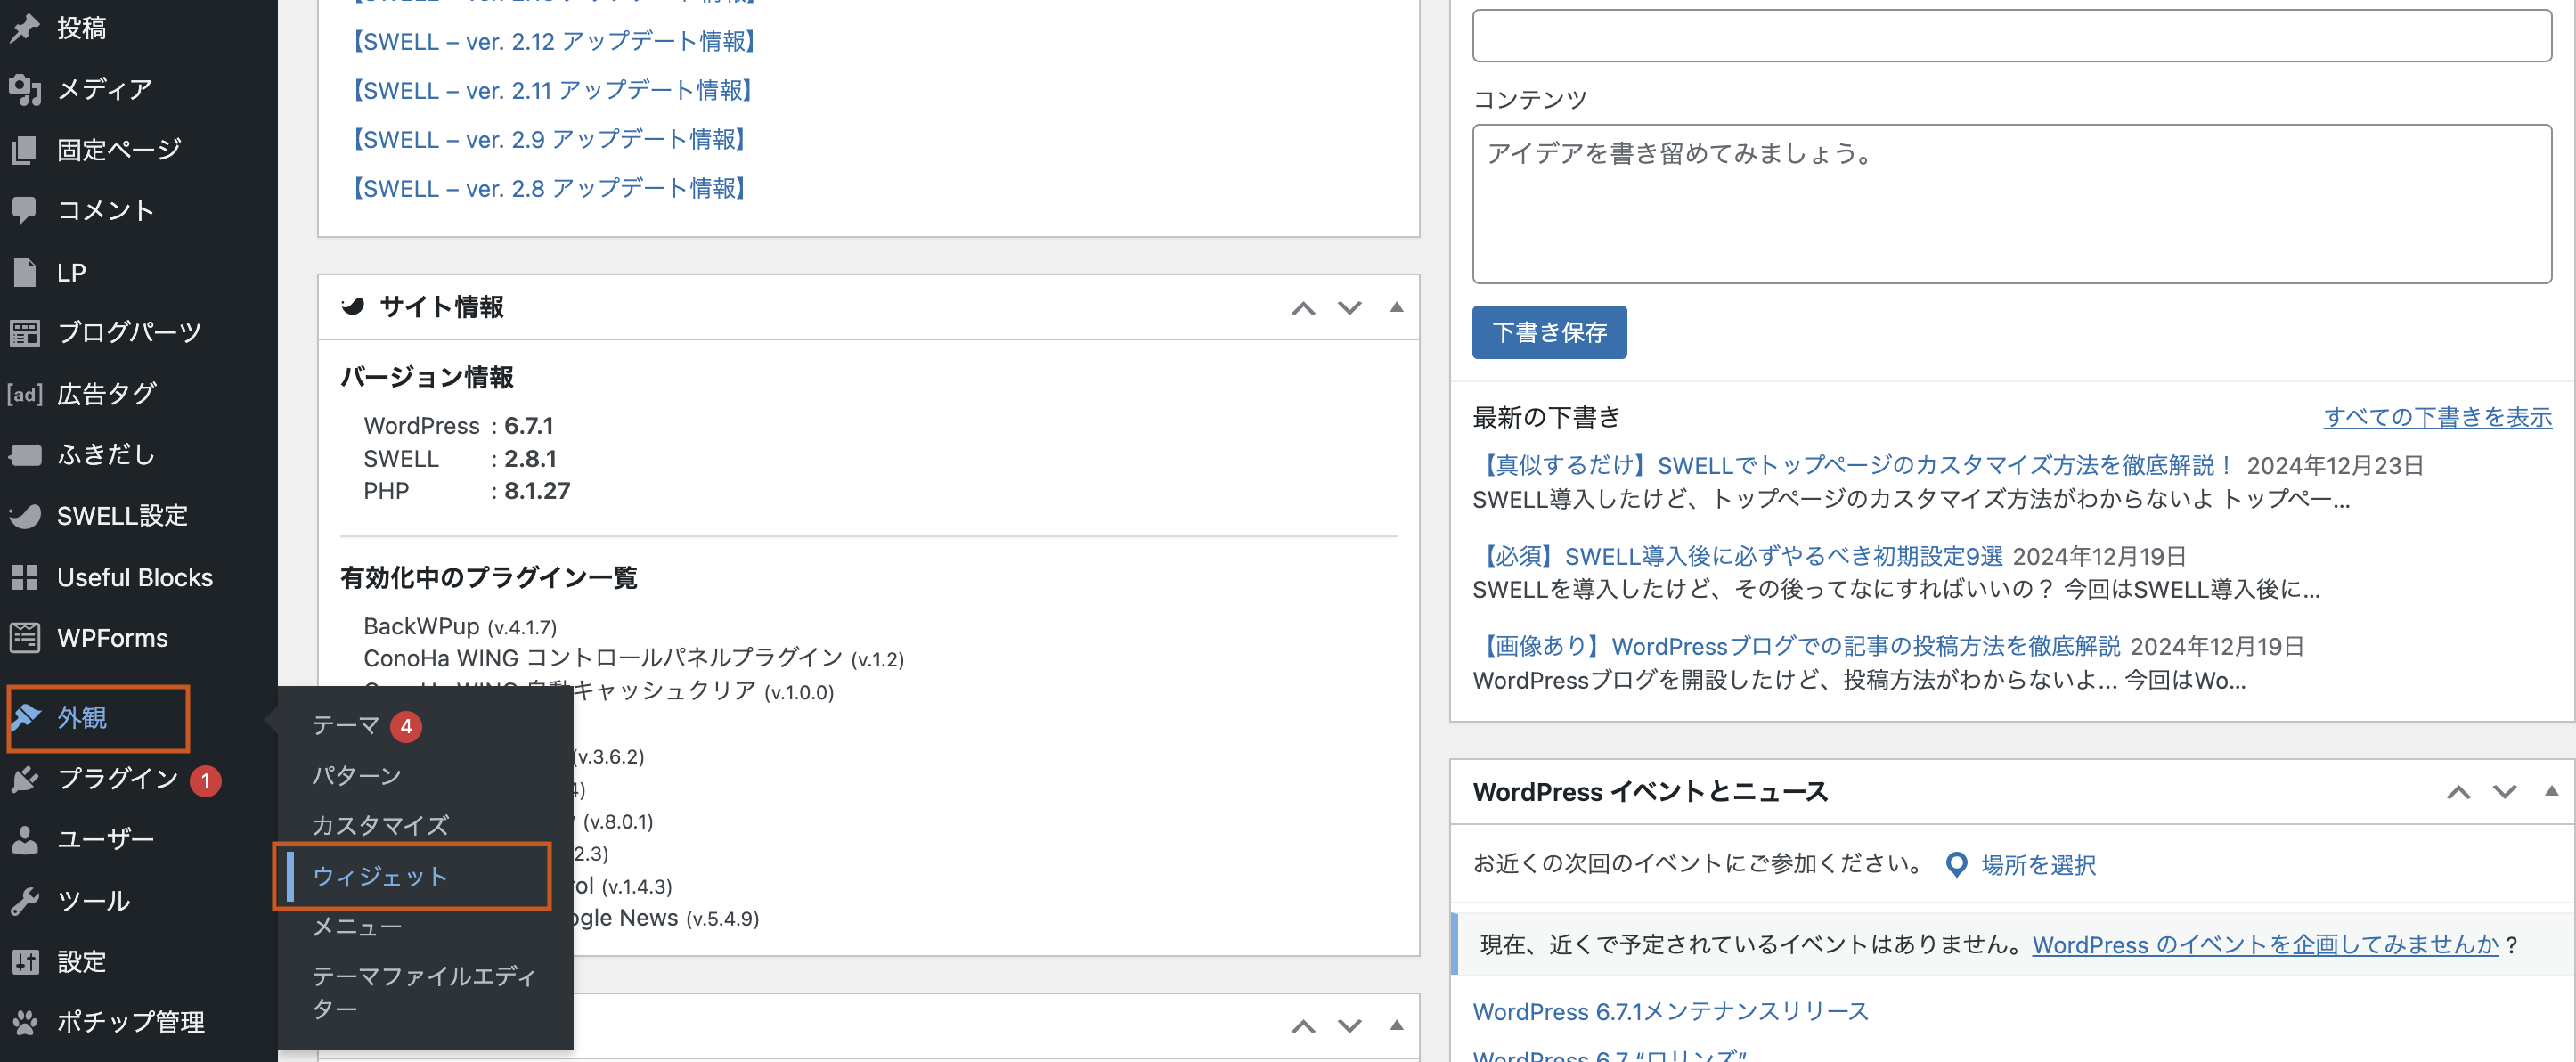
Task: Open テーマファイルエディター submenu item
Action: tap(424, 992)
